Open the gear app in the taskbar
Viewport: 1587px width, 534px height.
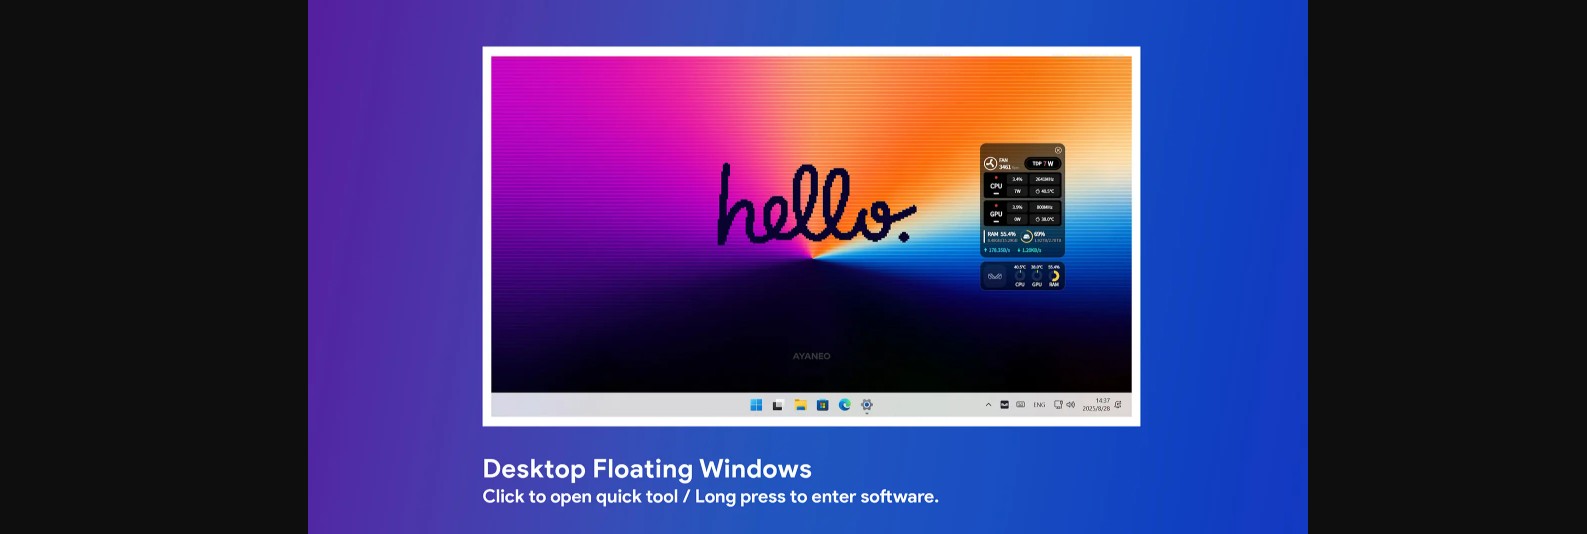pyautogui.click(x=867, y=405)
